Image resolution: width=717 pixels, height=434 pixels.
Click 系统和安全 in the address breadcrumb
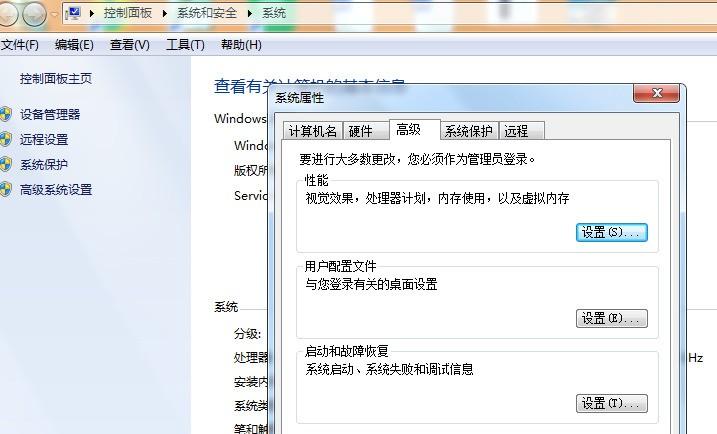point(207,13)
